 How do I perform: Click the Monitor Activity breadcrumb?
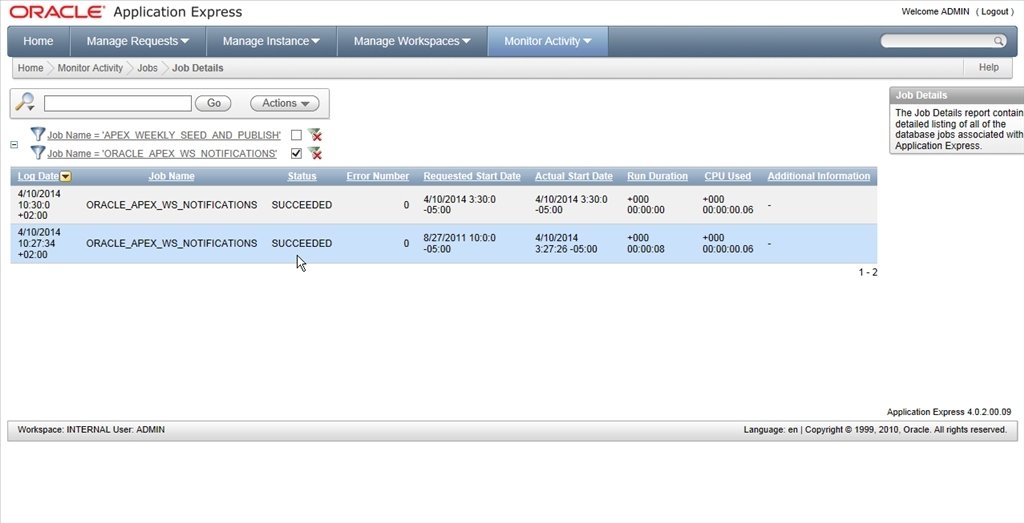click(90, 68)
